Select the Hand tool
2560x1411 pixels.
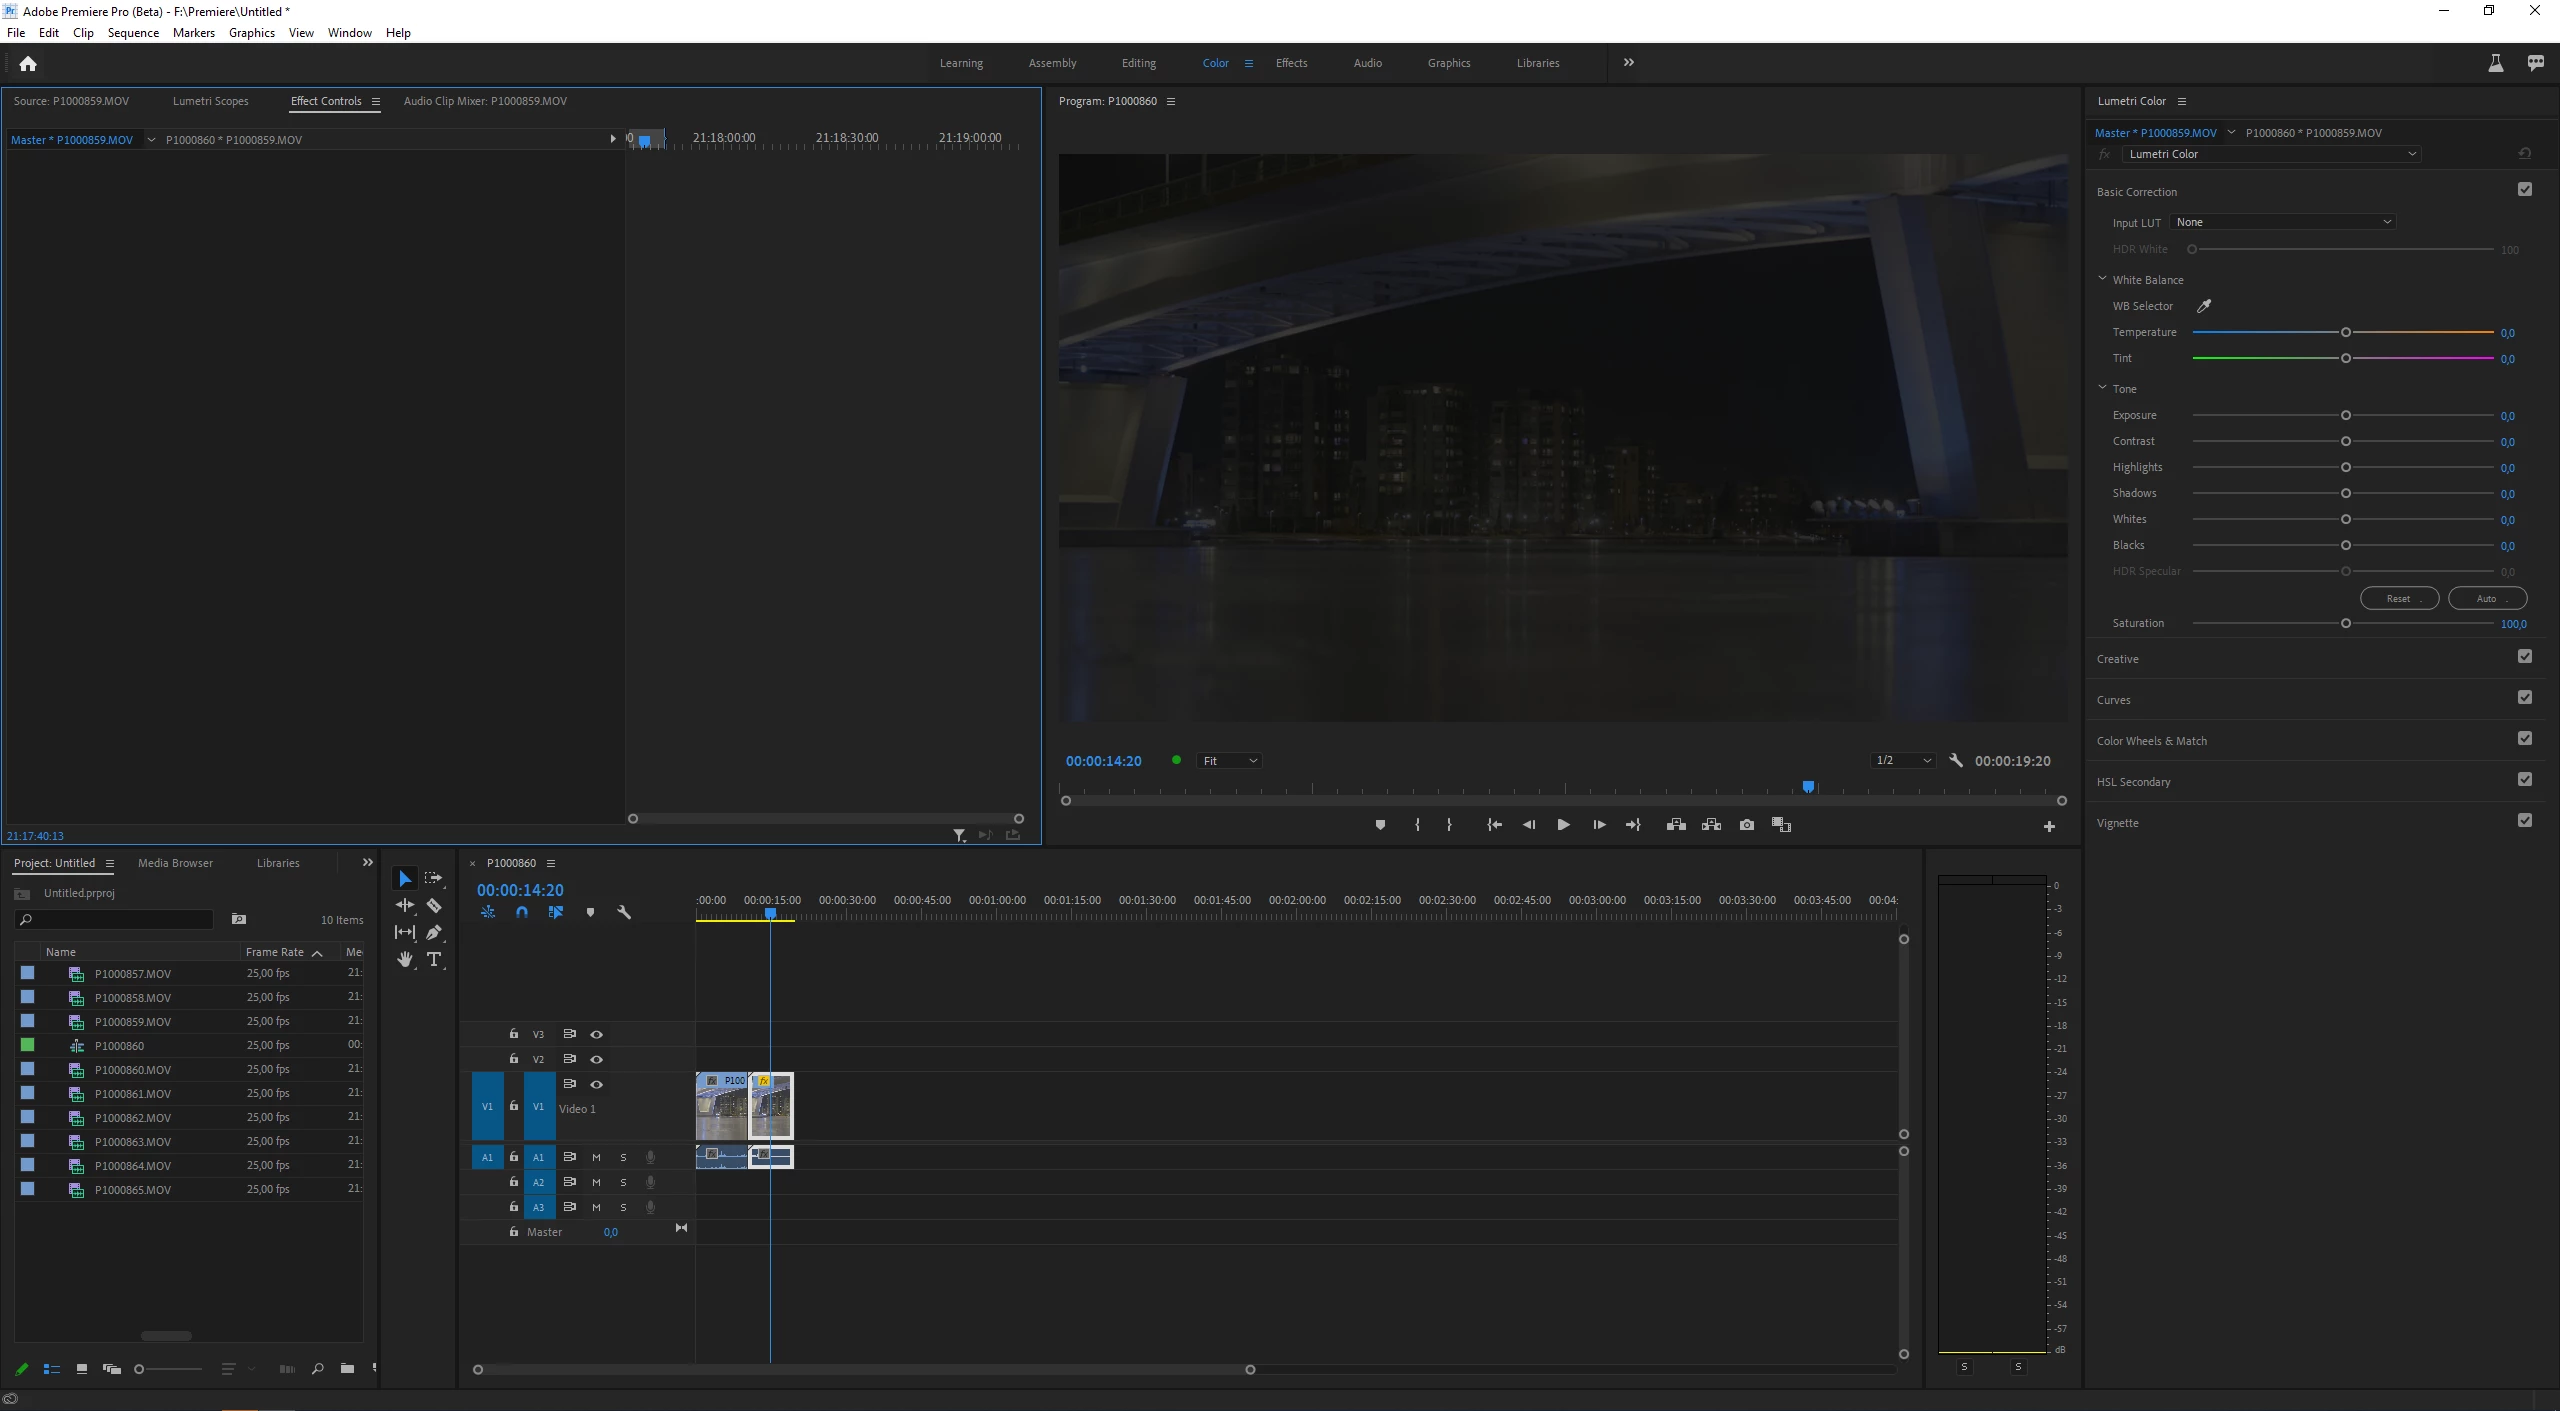click(404, 960)
